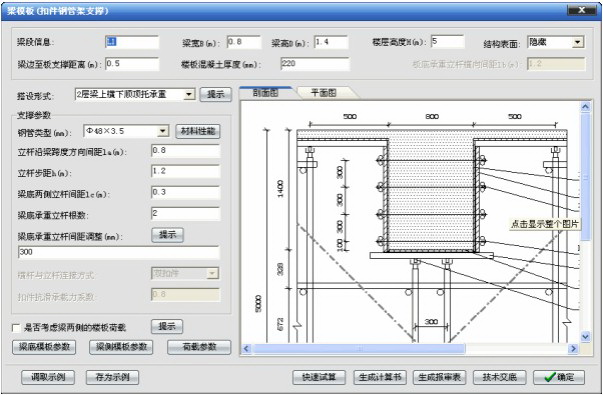Click the 梁高D input field
603x395 pixels.
point(331,42)
